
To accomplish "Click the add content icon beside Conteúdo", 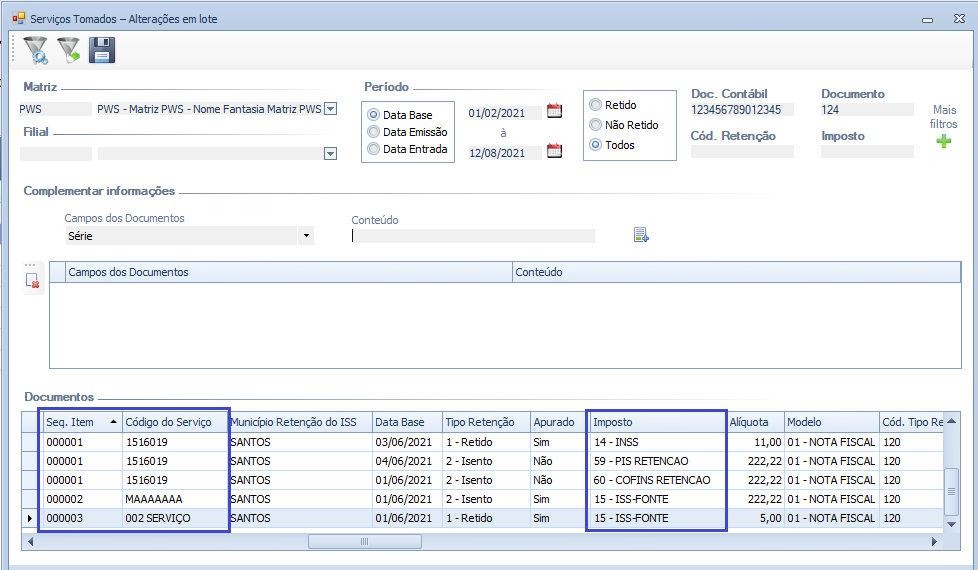I will click(x=641, y=235).
